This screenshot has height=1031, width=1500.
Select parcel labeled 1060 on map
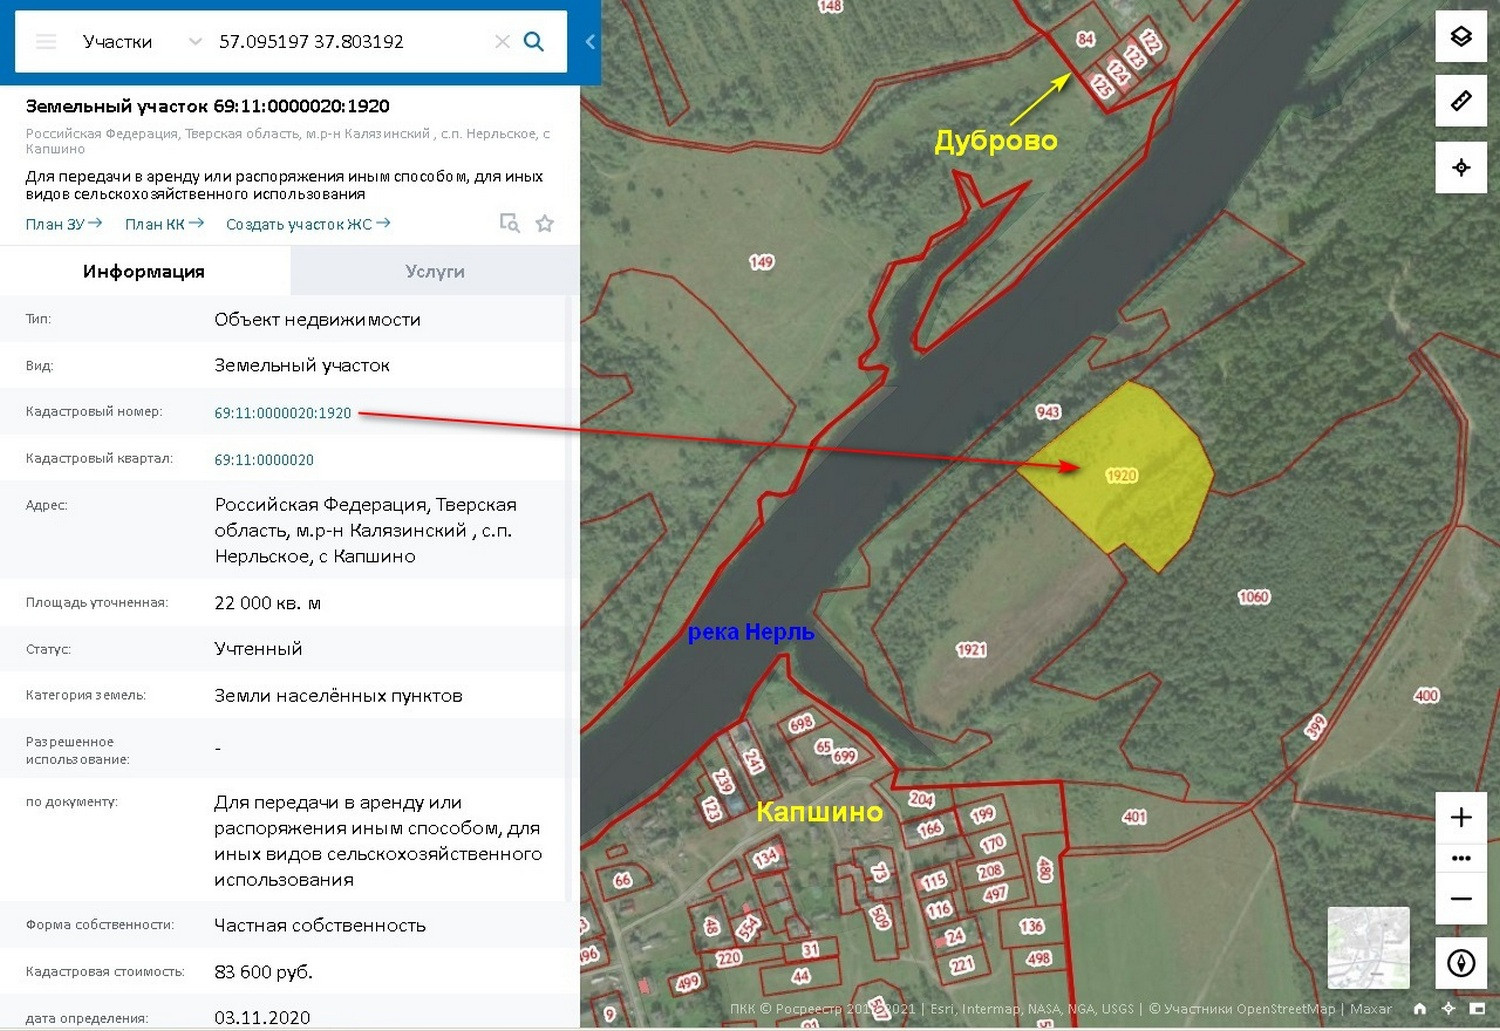(1253, 597)
